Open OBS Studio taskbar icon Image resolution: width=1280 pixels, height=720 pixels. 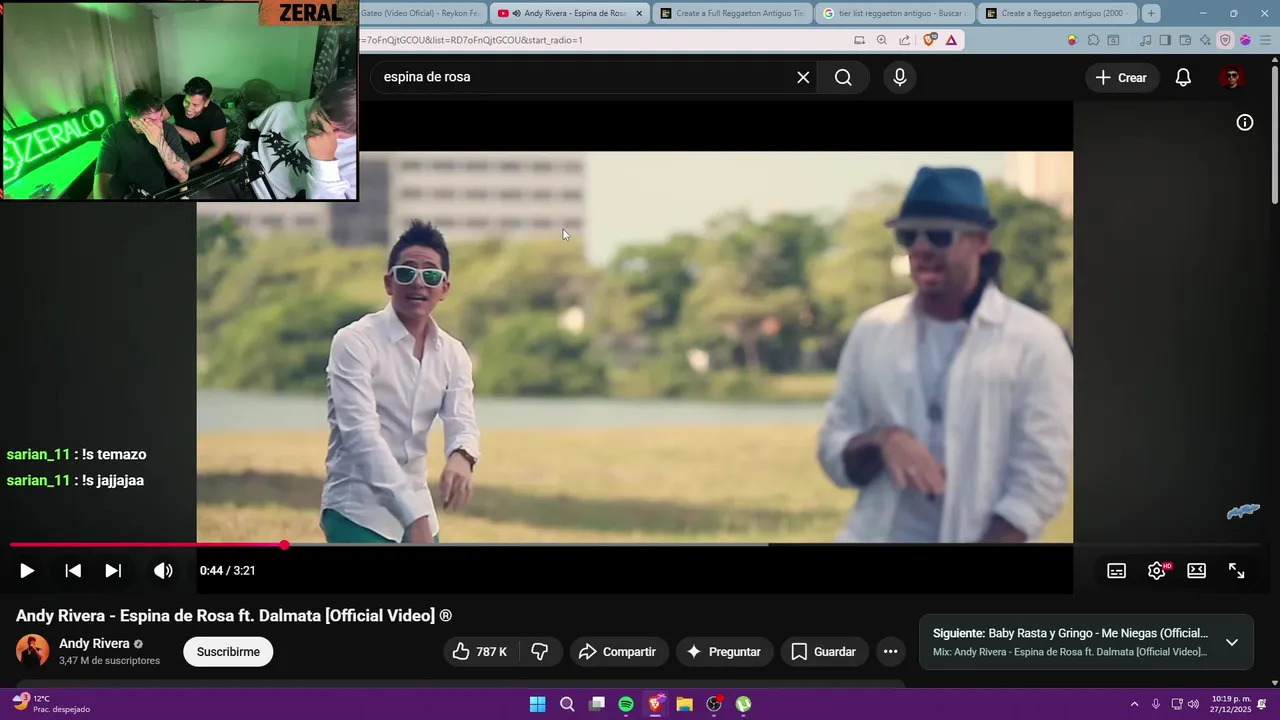tap(714, 704)
